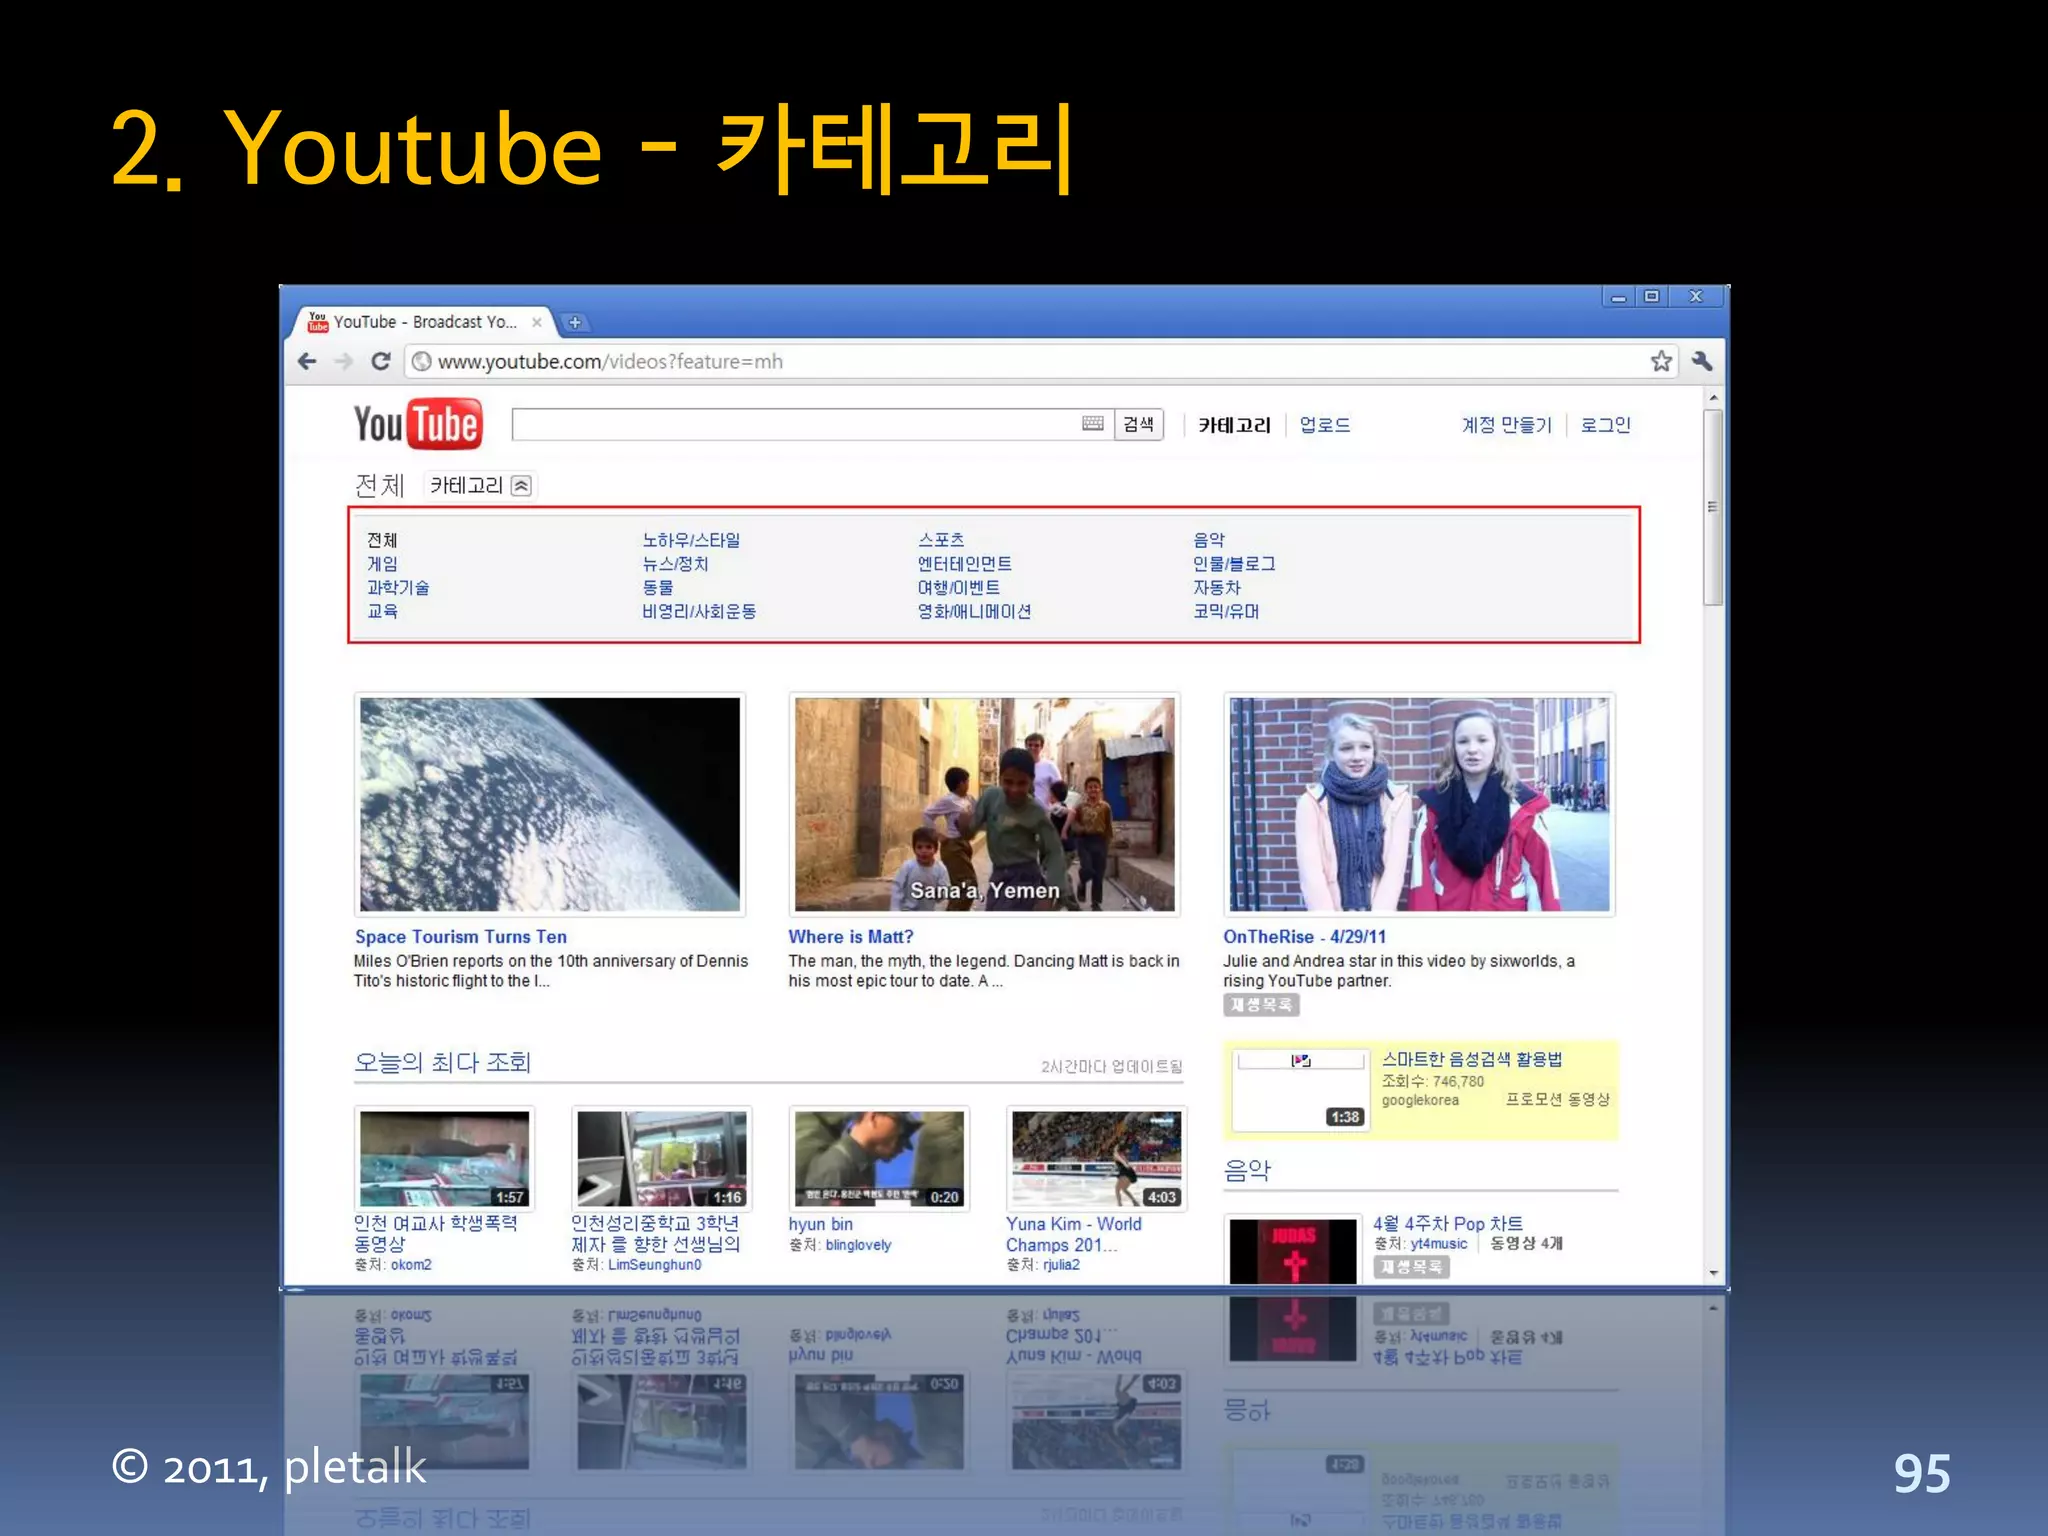Open 카테고리 in the top navigation
The height and width of the screenshot is (1536, 2048).
click(x=1234, y=425)
